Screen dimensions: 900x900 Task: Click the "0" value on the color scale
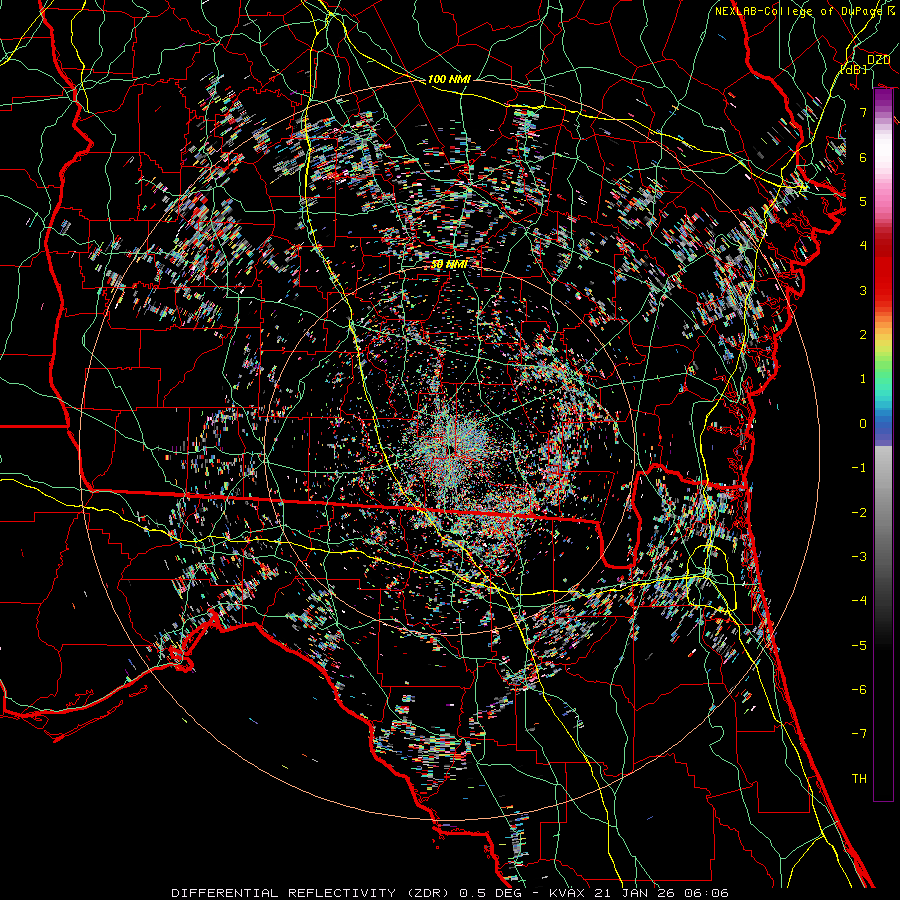coord(863,424)
